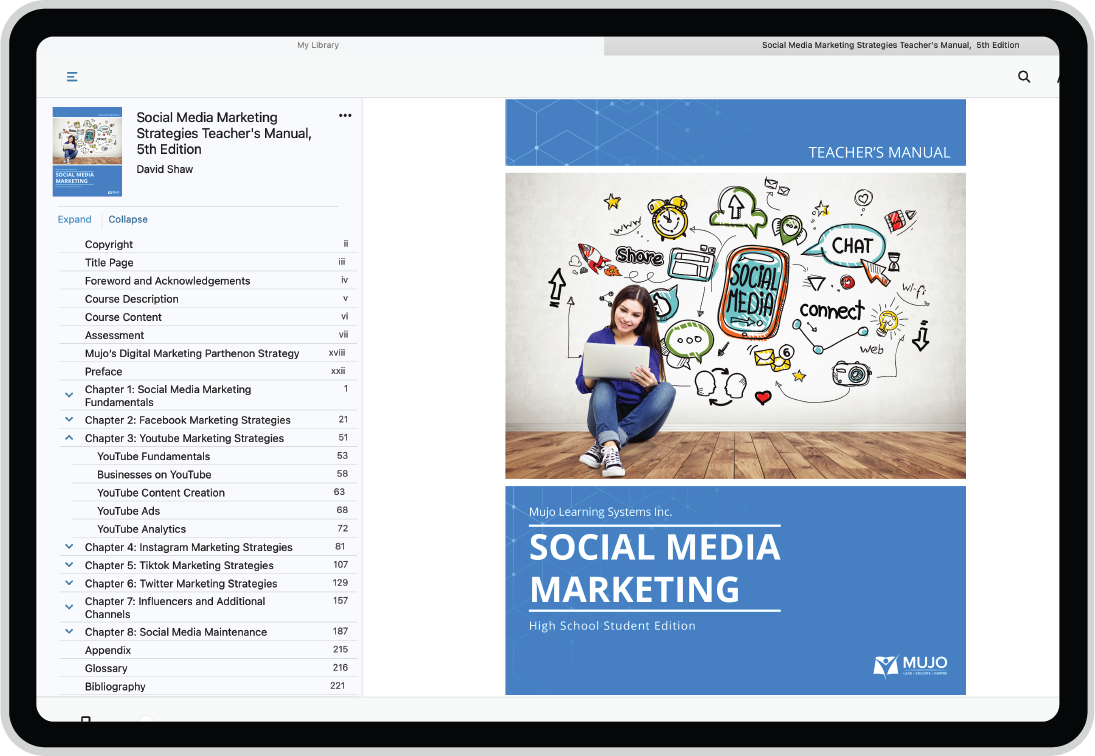Expand Chapter 4 Instagram chevron

click(69, 547)
